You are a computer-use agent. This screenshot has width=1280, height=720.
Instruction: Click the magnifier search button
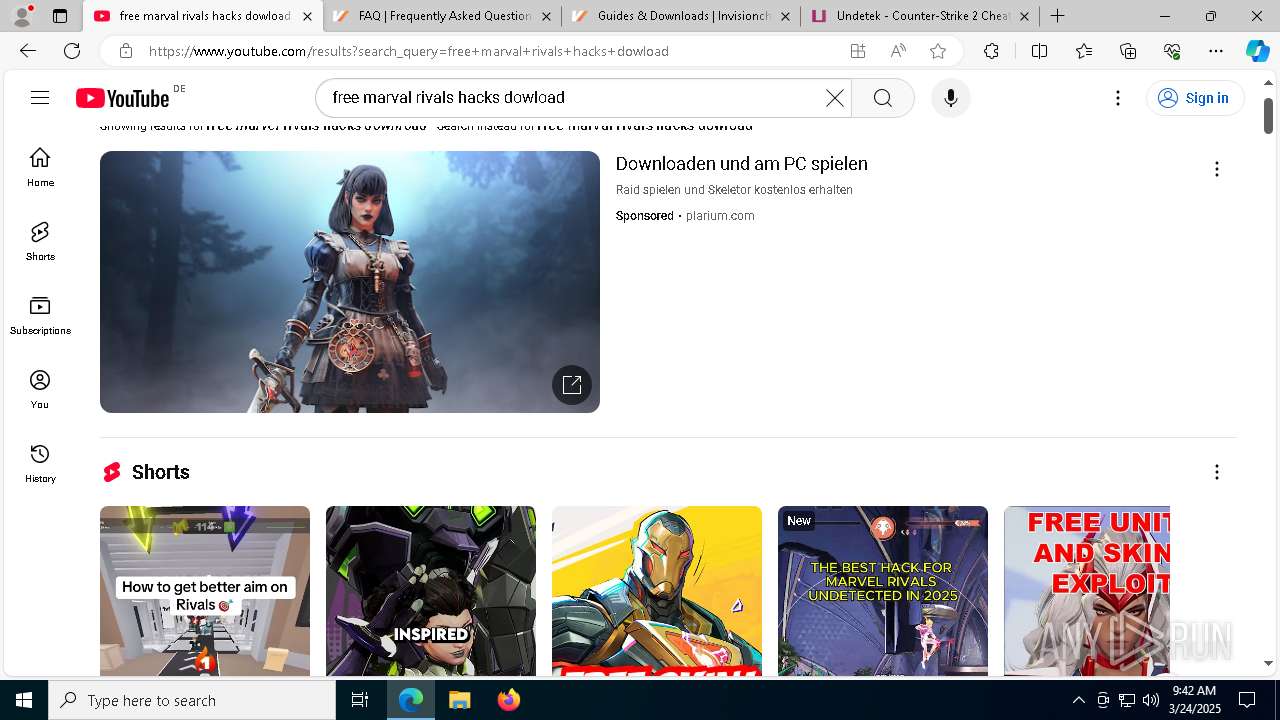click(x=883, y=98)
